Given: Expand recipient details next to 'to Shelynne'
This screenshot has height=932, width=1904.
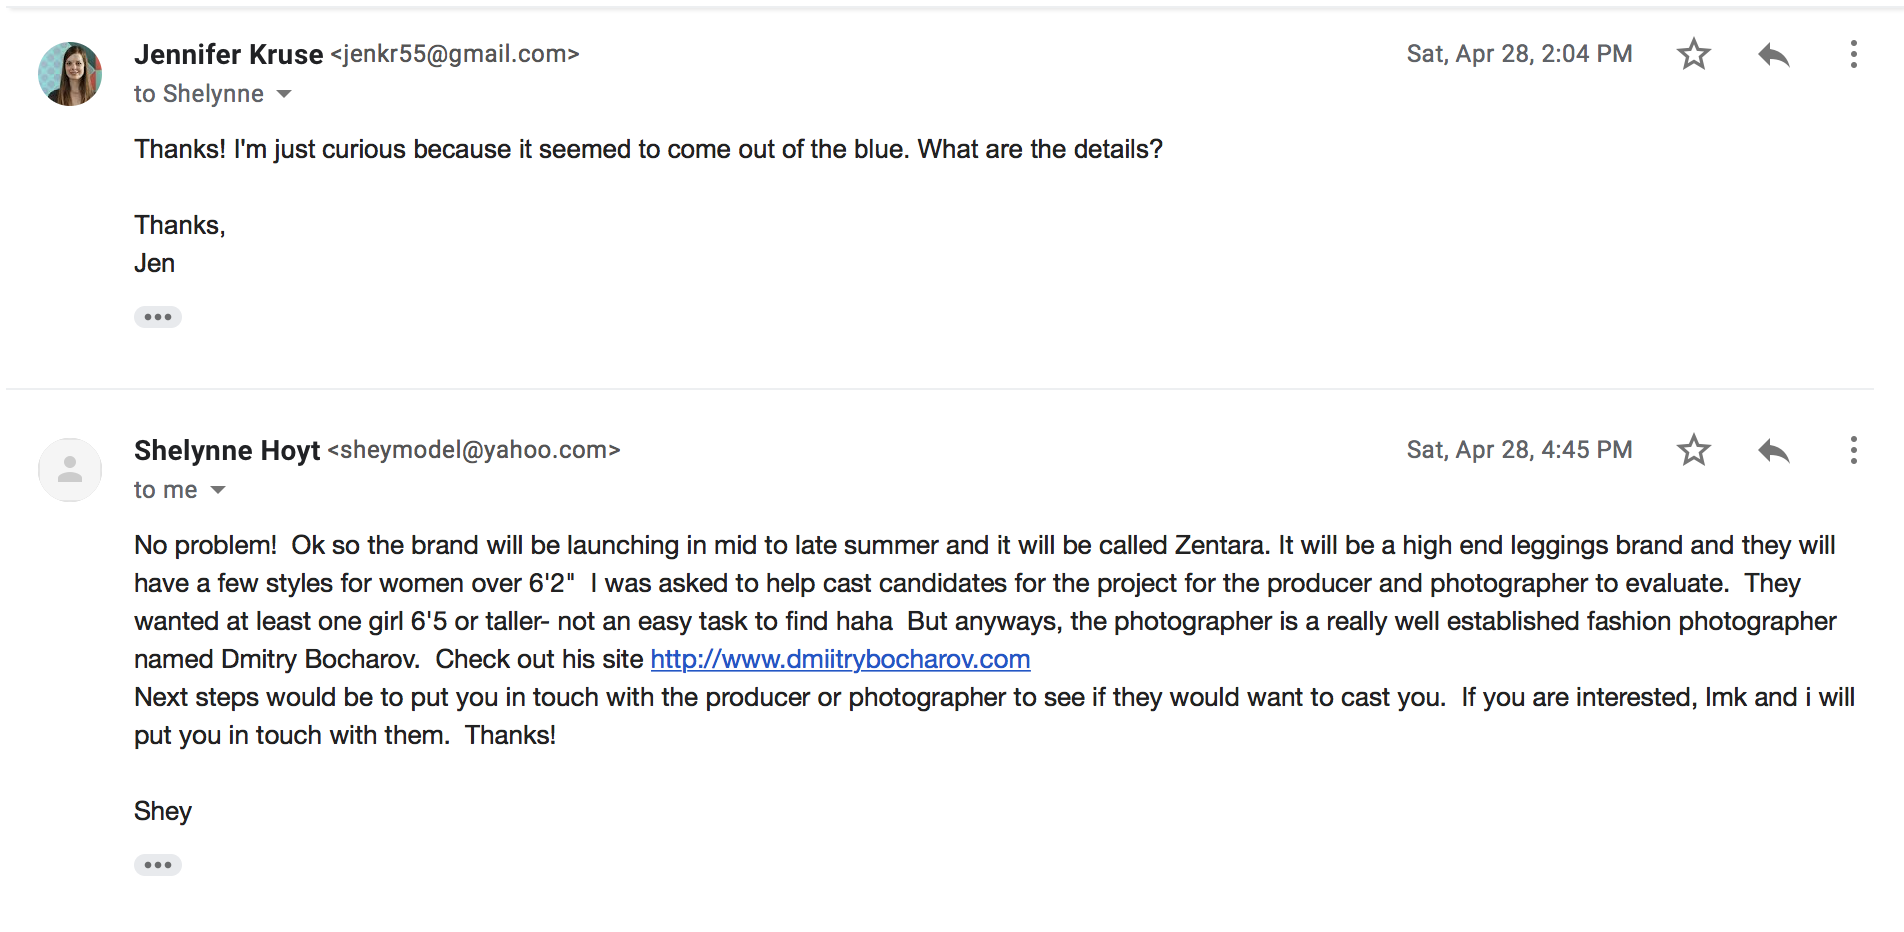Looking at the screenshot, I should (x=284, y=94).
